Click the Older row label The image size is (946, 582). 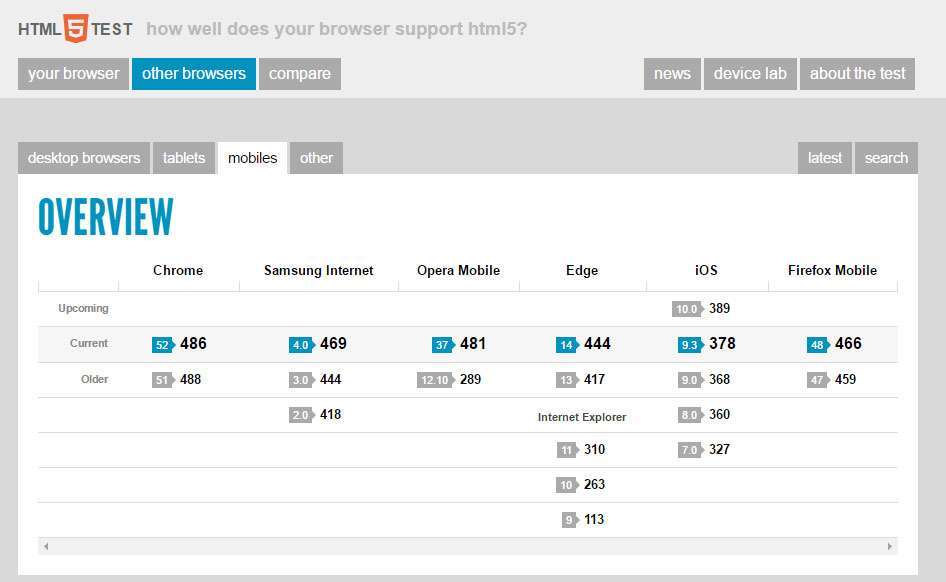95,379
